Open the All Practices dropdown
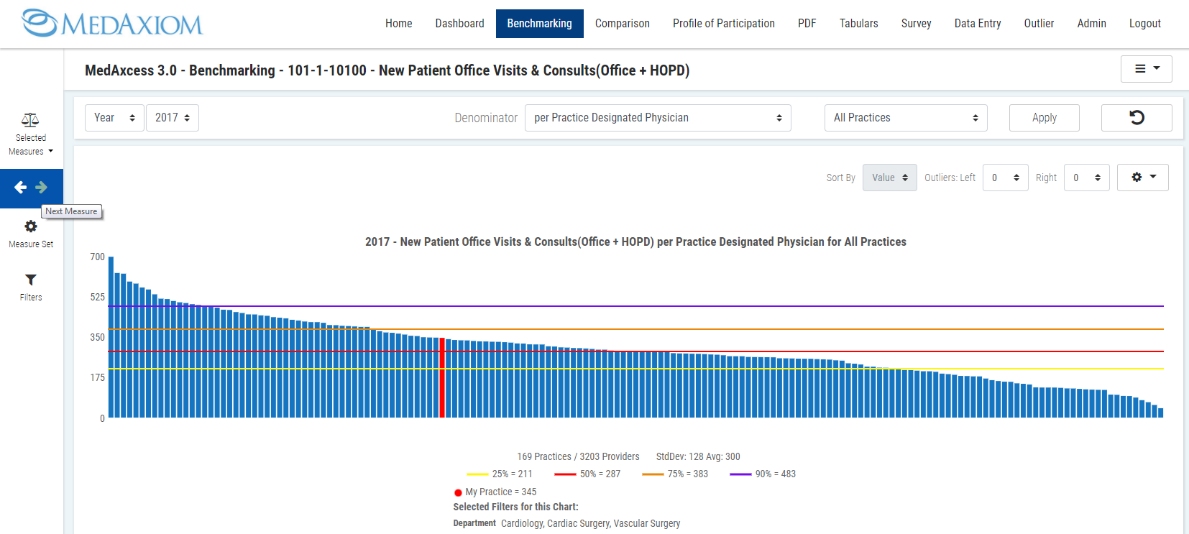This screenshot has height=534, width=1189. tap(905, 118)
